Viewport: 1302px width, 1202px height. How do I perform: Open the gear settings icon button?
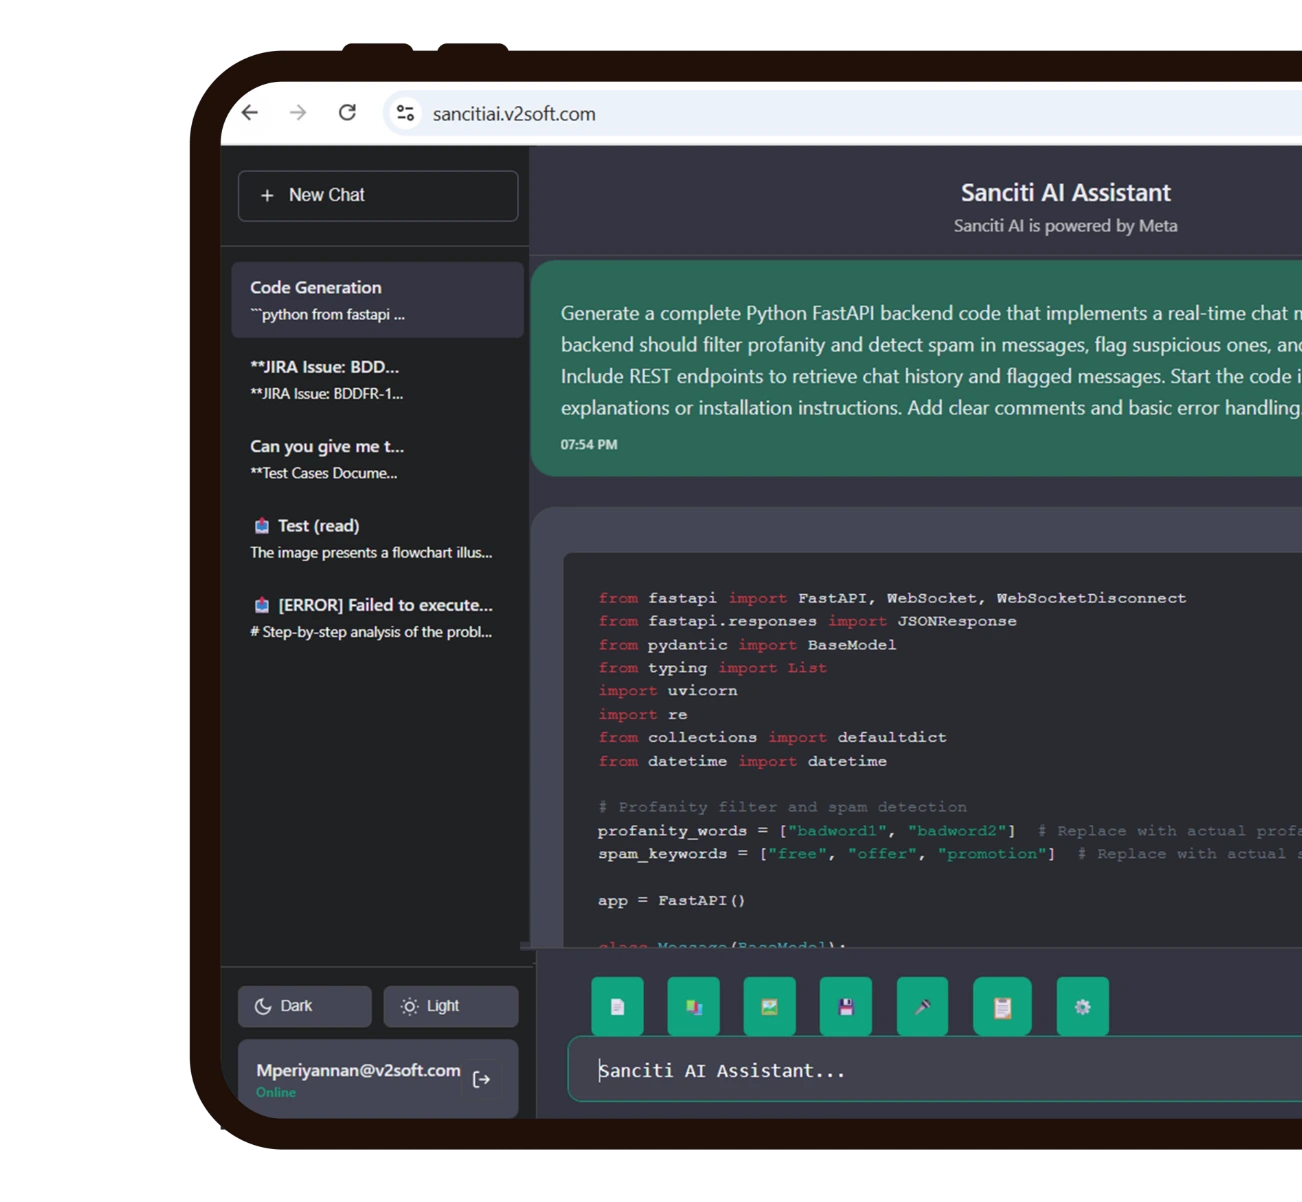point(1082,1006)
